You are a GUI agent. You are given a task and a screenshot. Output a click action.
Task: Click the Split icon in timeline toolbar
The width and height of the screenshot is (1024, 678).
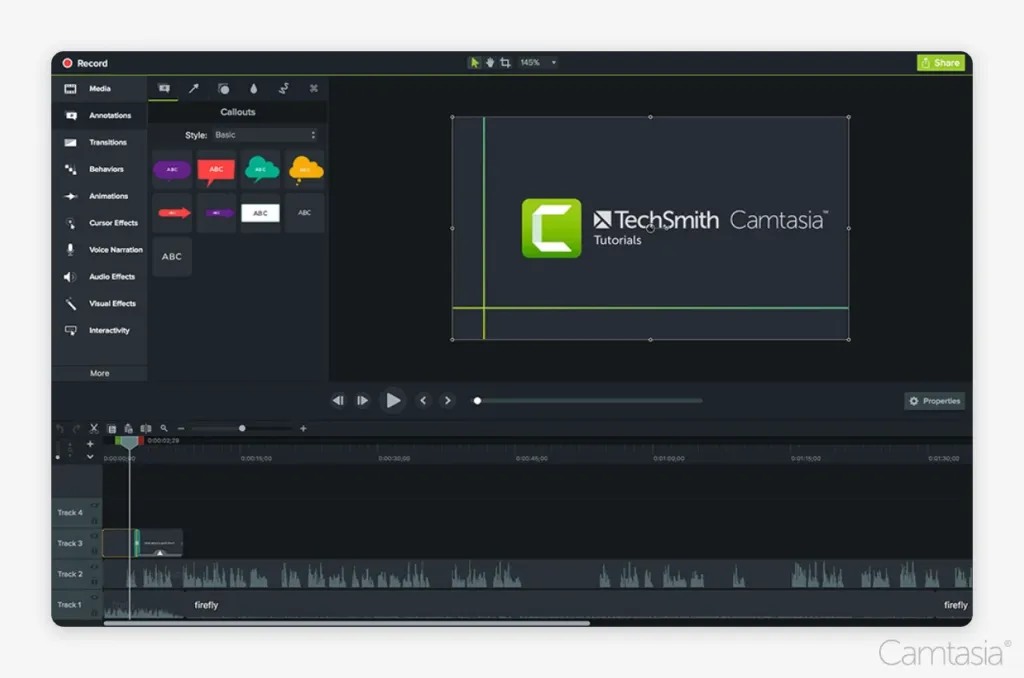(146, 428)
